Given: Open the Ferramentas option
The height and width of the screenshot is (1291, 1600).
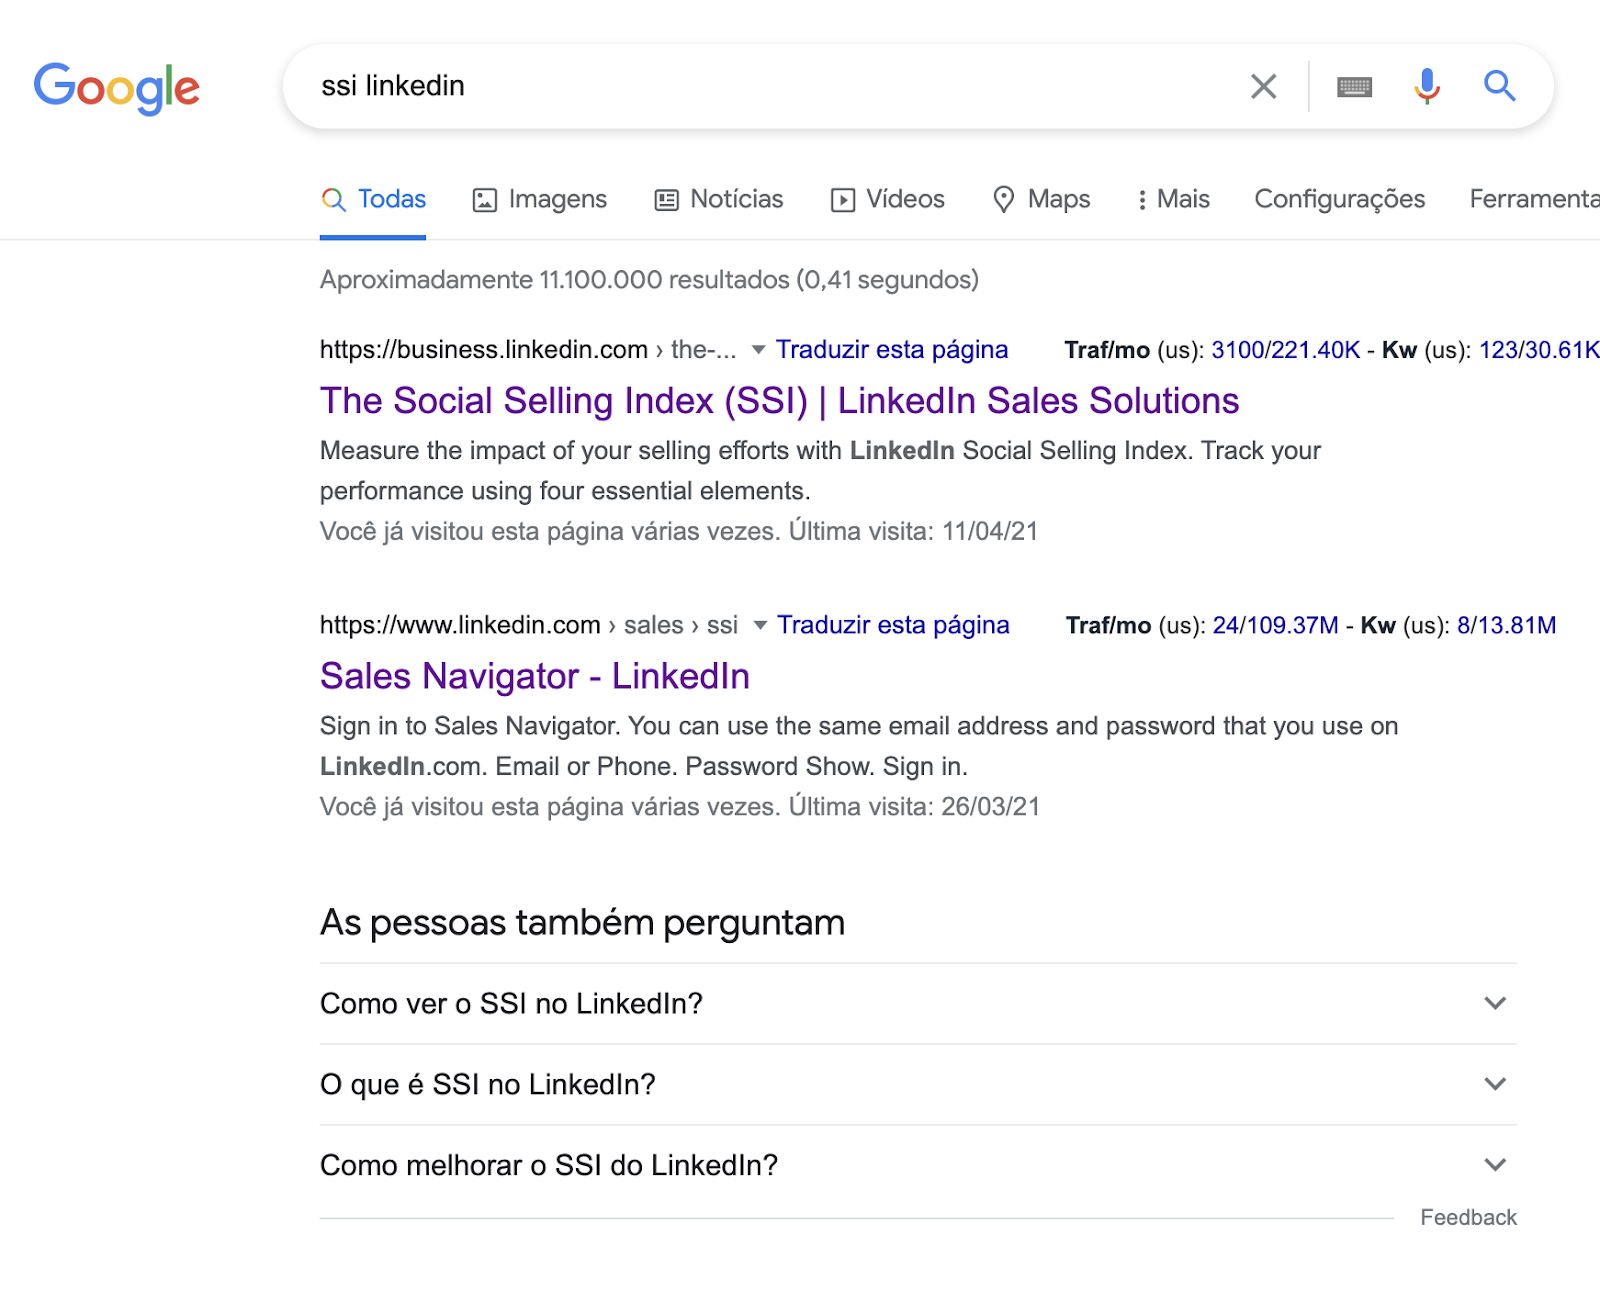Looking at the screenshot, I should (1535, 199).
